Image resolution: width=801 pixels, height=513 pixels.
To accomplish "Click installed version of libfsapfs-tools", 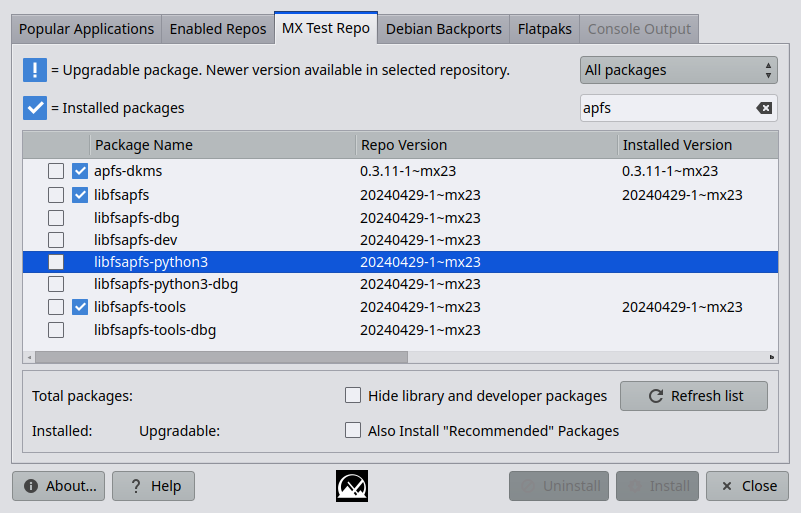I will 682,307.
